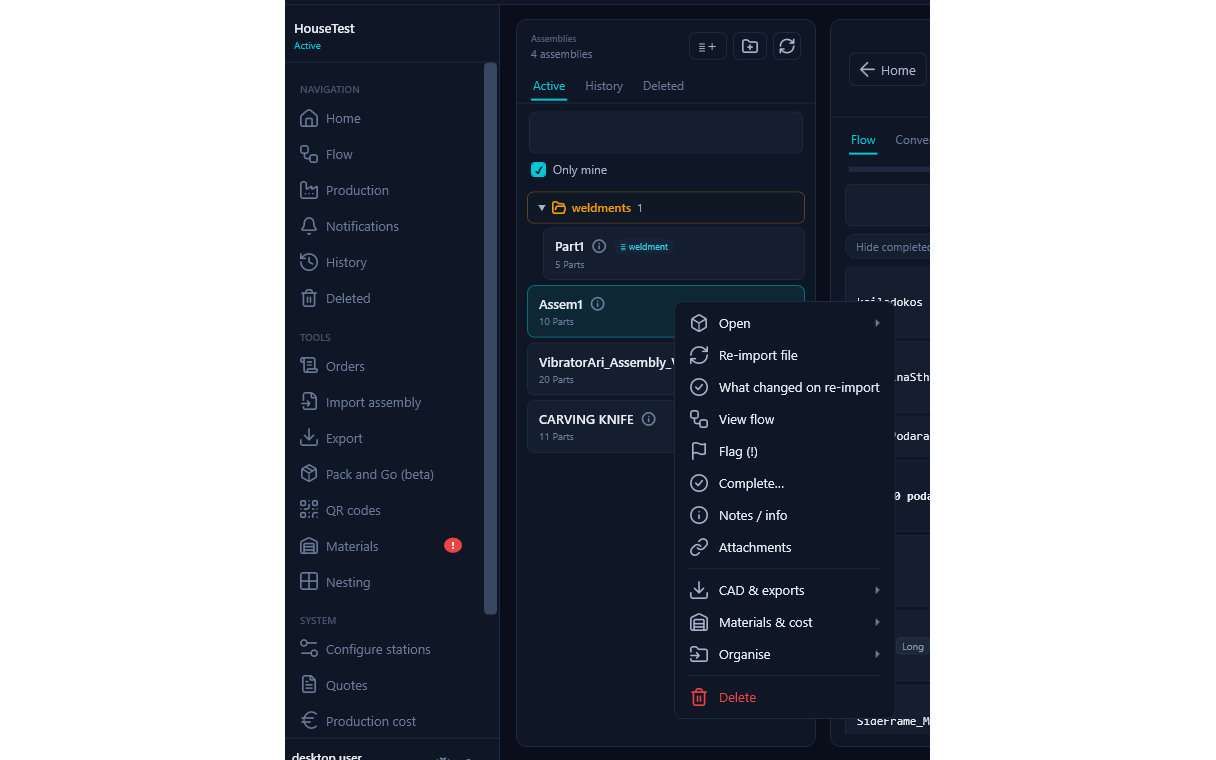The width and height of the screenshot is (1216, 760).
Task: Select the Flow tab in right panel
Action: 863,140
